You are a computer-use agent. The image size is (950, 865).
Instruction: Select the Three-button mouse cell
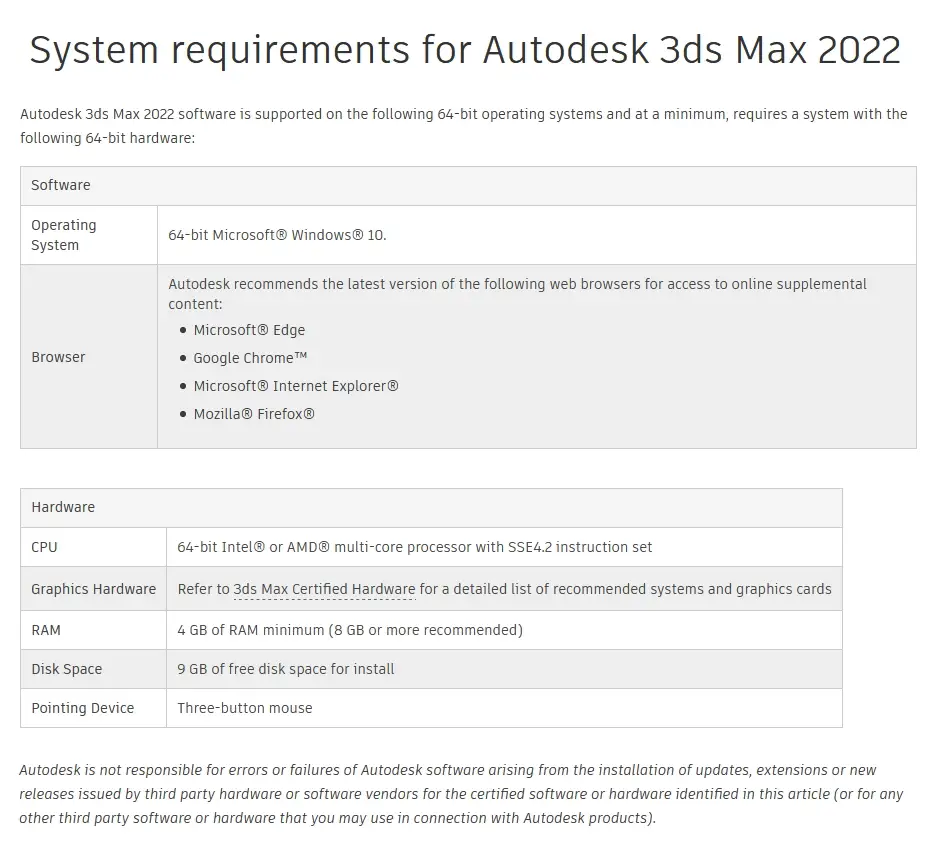pos(504,708)
